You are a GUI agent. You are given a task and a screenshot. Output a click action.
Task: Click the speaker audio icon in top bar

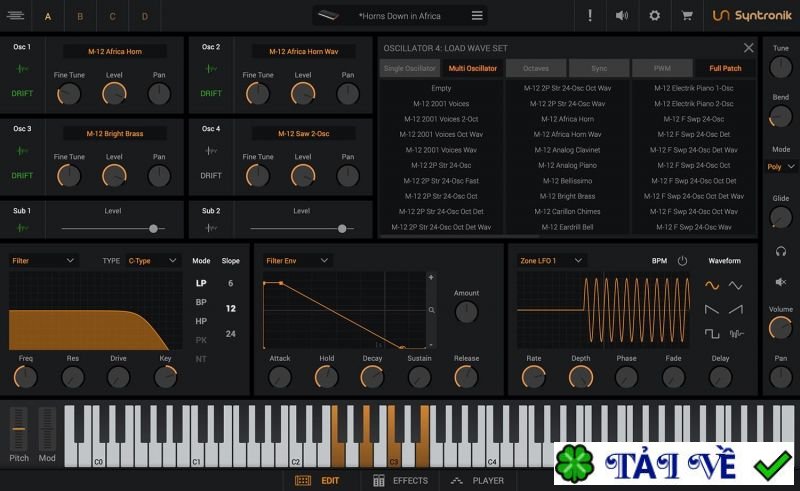click(x=621, y=16)
